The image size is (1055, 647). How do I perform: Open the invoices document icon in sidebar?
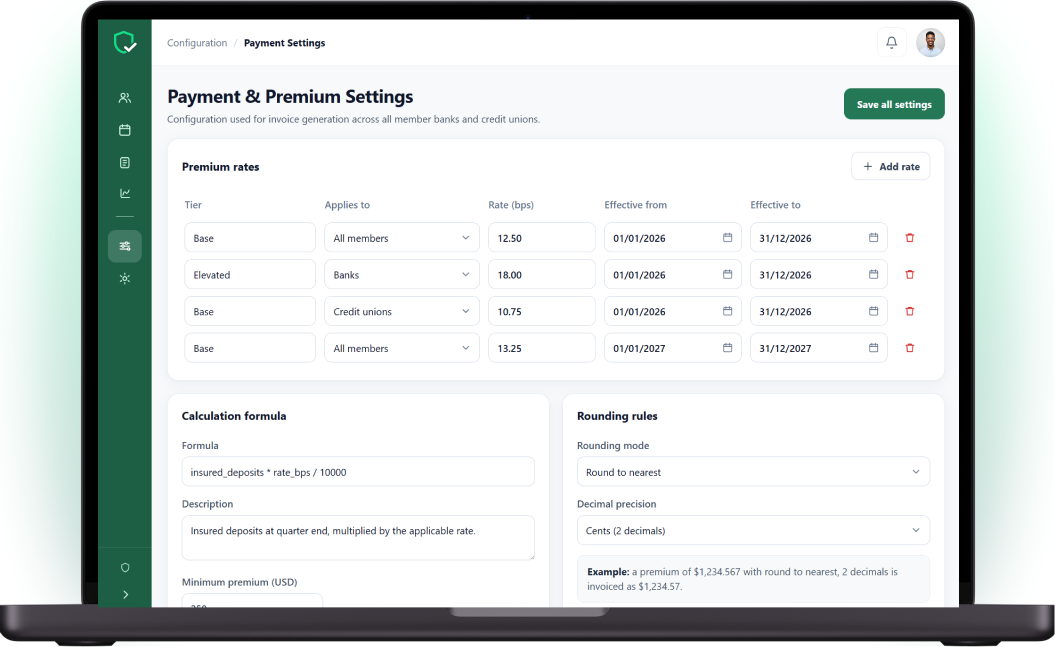coord(124,162)
